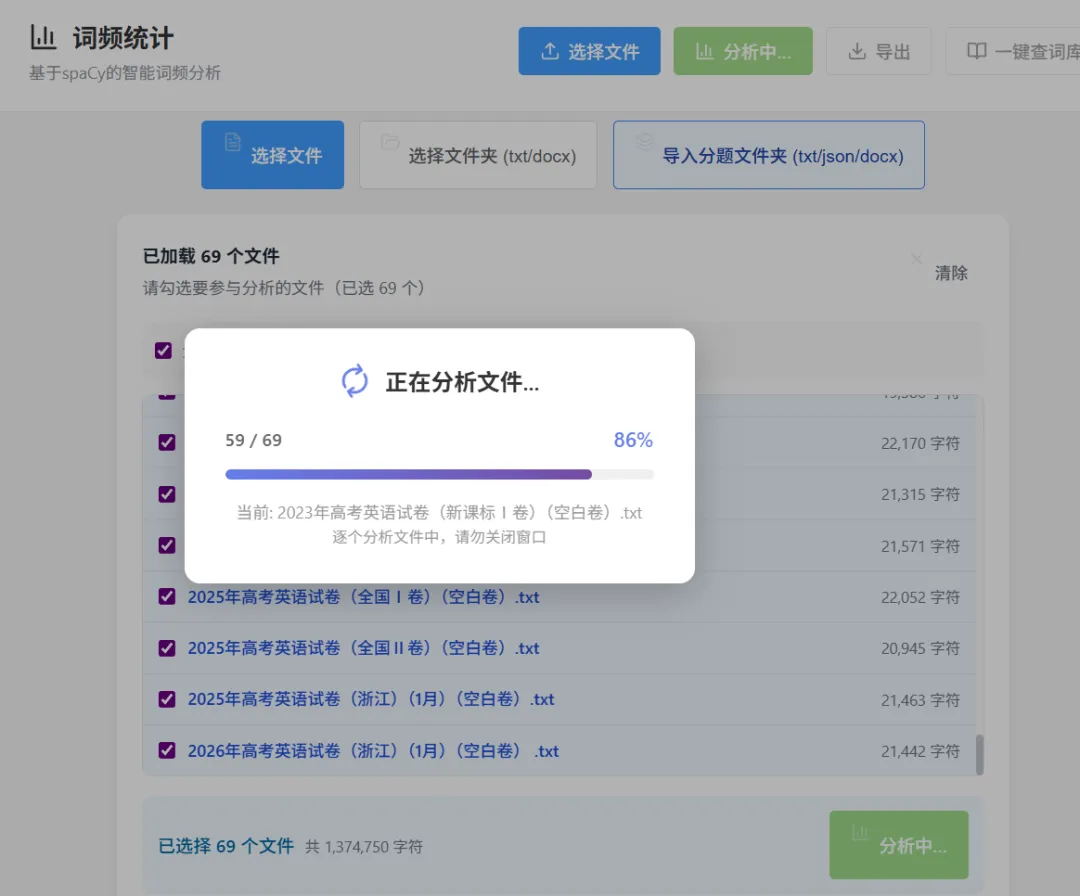This screenshot has width=1080, height=896.
Task: Click the X icon next to 清除
Action: click(916, 258)
